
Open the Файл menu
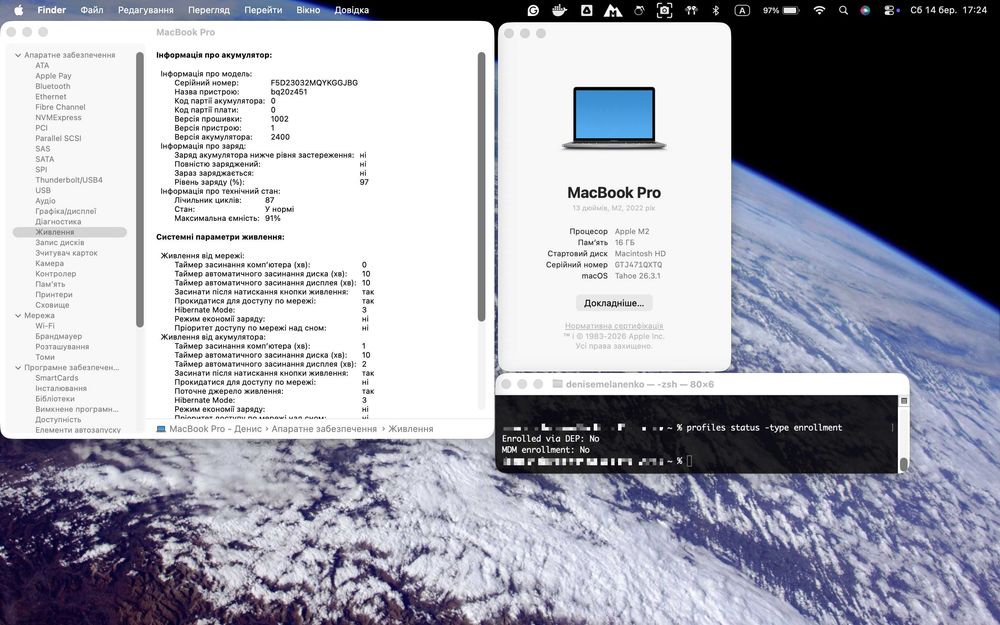[92, 10]
